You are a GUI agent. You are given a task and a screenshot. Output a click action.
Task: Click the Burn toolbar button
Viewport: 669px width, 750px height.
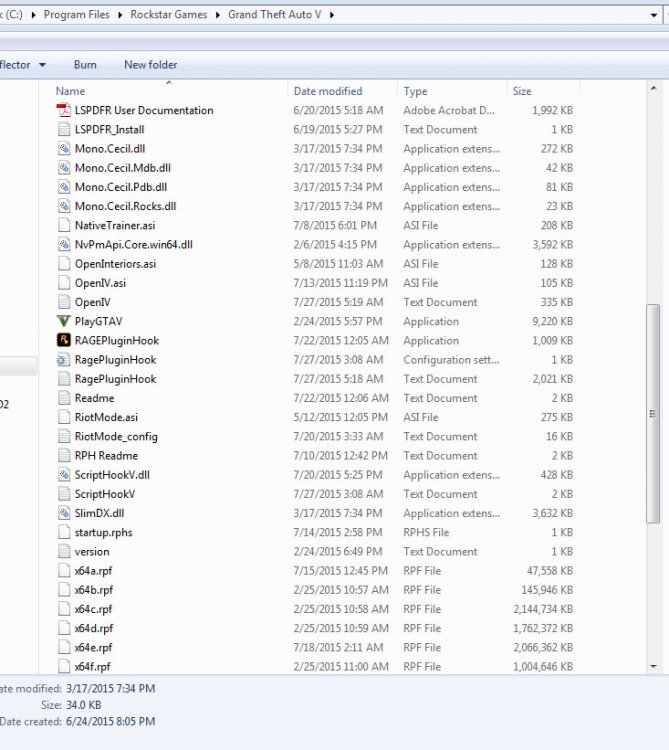coord(85,65)
